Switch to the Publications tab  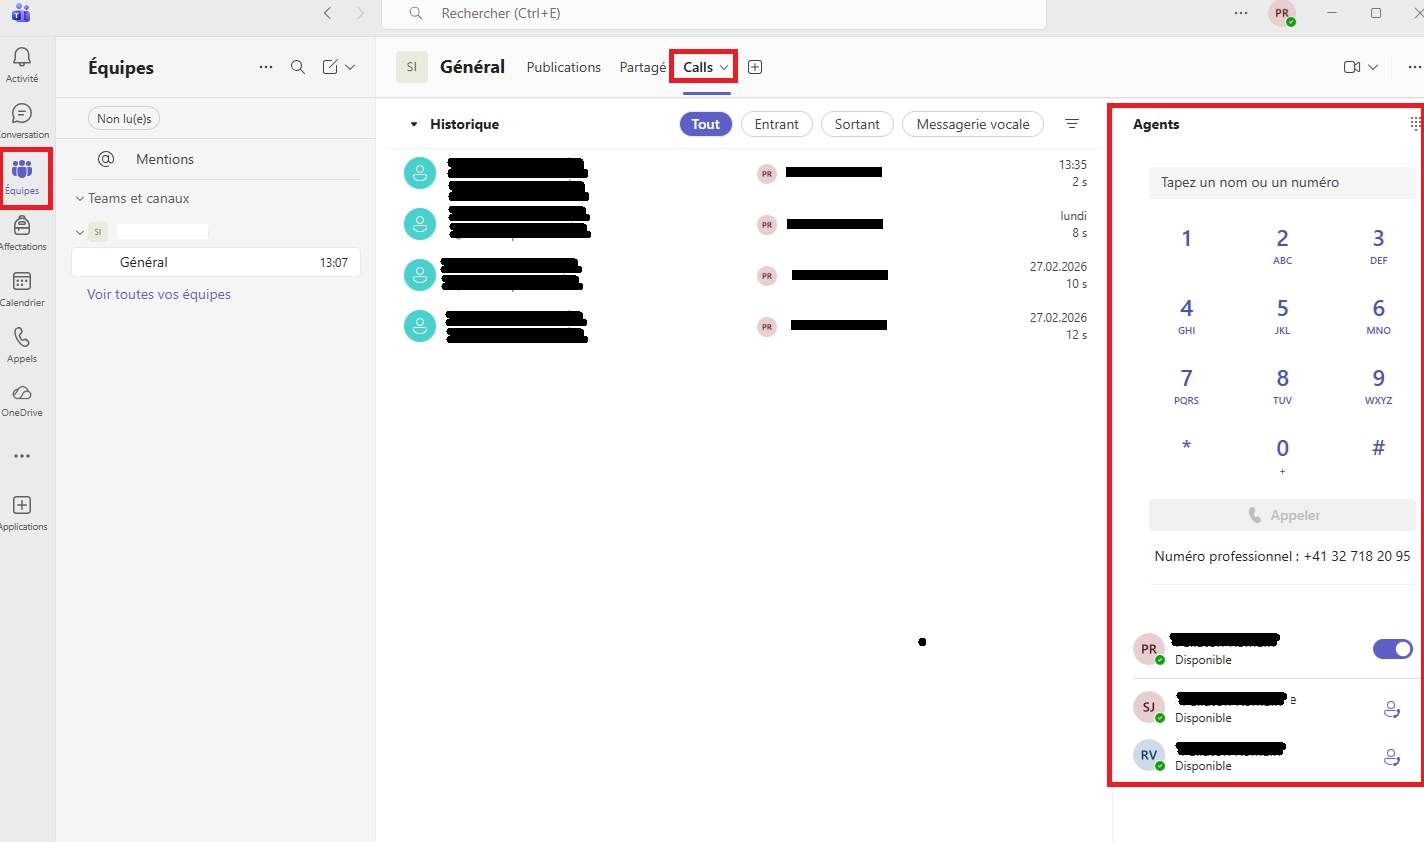[x=563, y=67]
